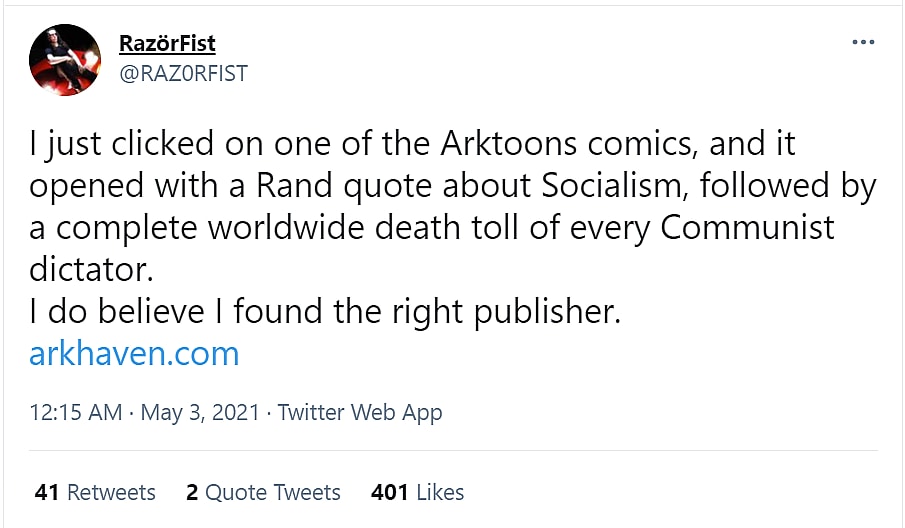Screen dimensions: 905x528
Task: Click the 'worldwide death toll' phrase
Action: click(382, 228)
